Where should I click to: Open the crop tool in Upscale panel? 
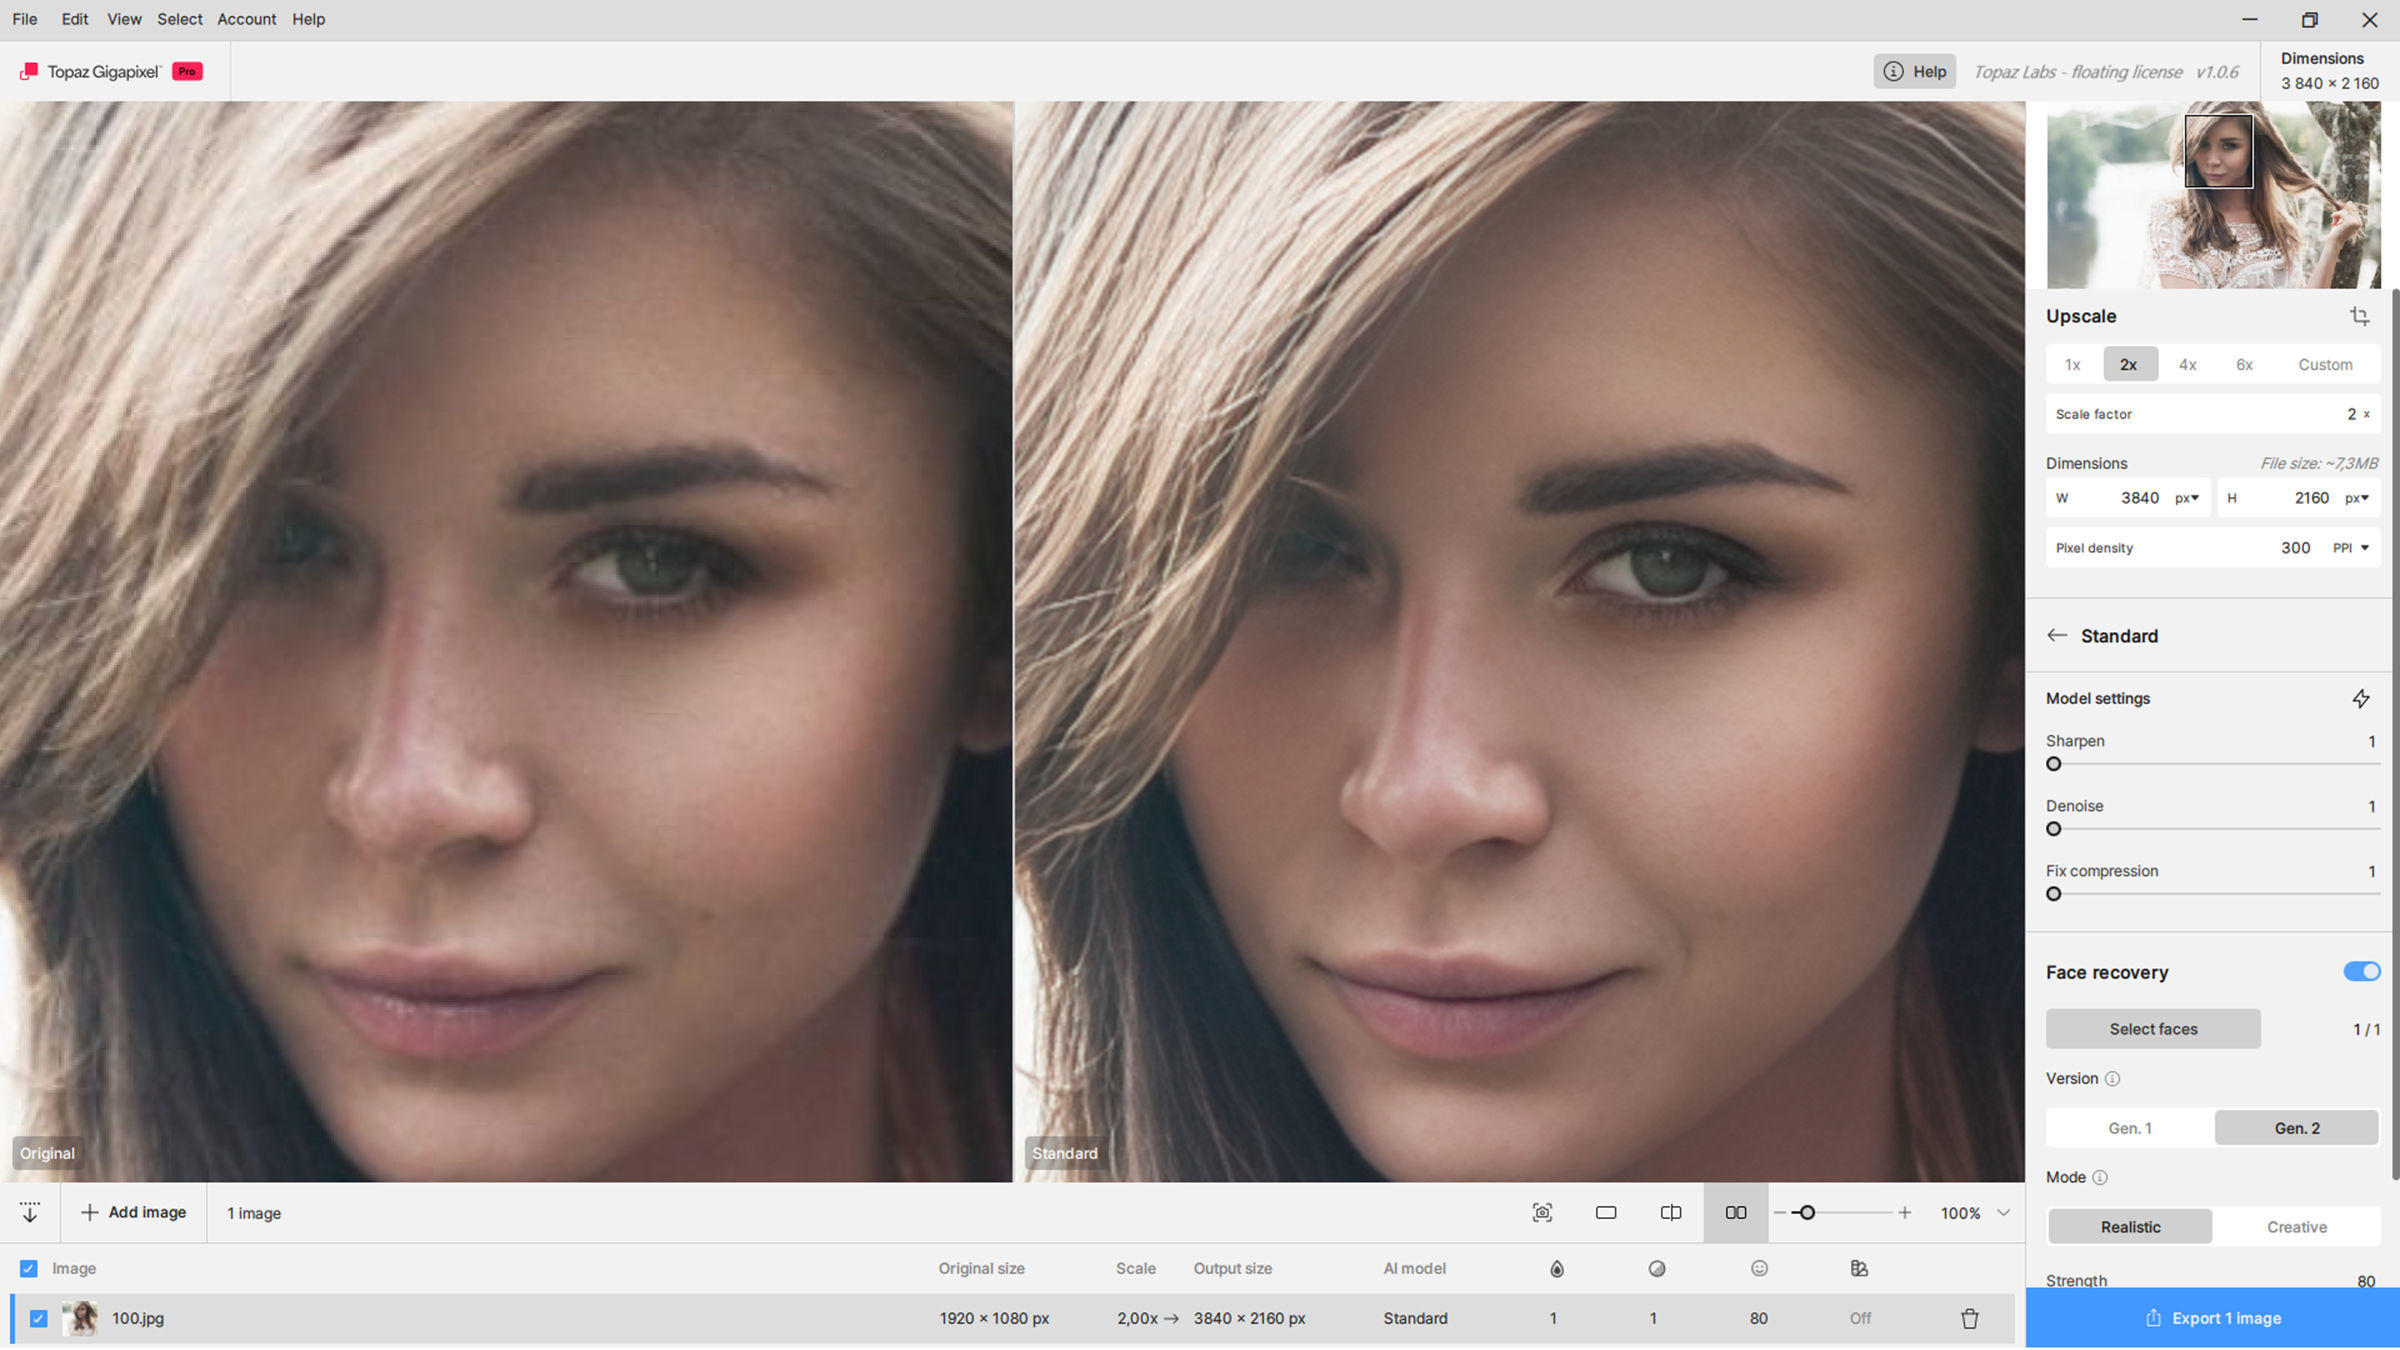click(x=2361, y=316)
